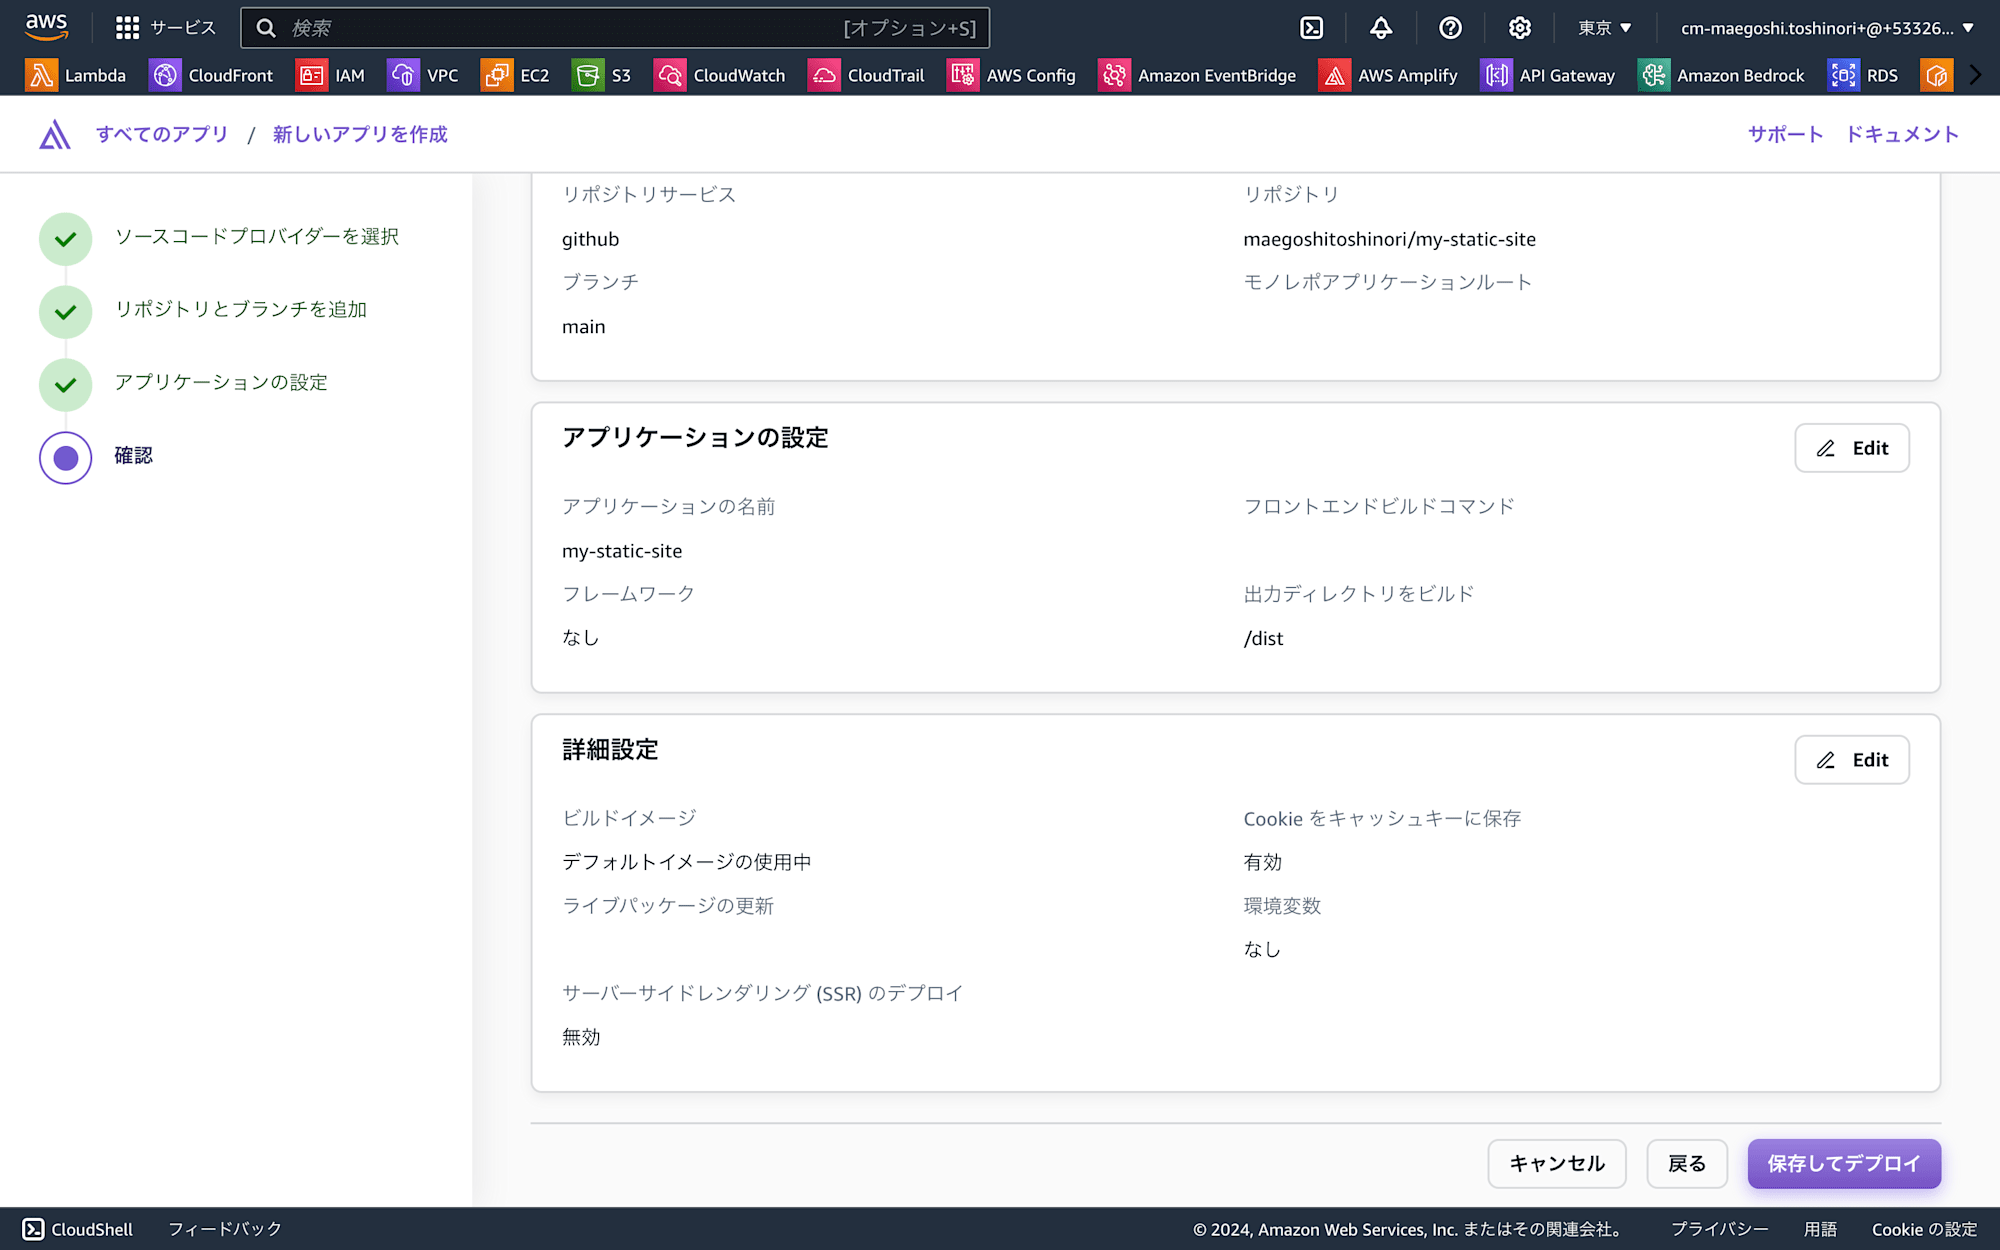The width and height of the screenshot is (2000, 1250).
Task: Open the Amazon EventBridge shortcut
Action: [1197, 75]
